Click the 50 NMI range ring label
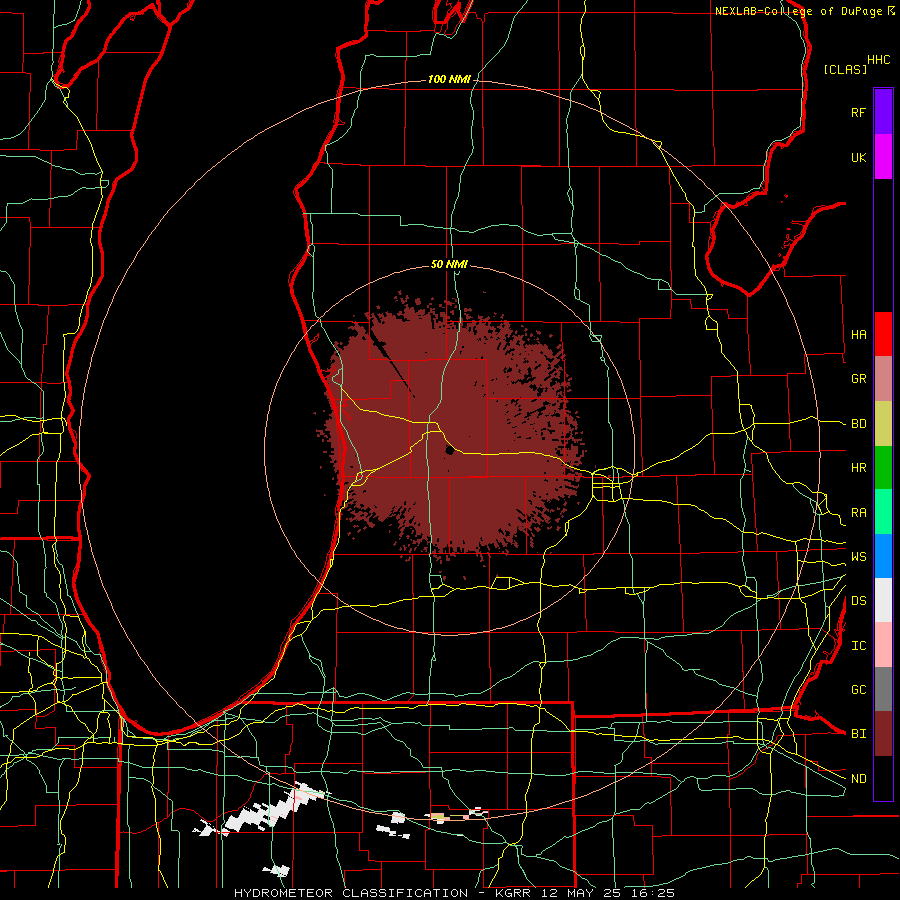The width and height of the screenshot is (900, 900). (449, 264)
